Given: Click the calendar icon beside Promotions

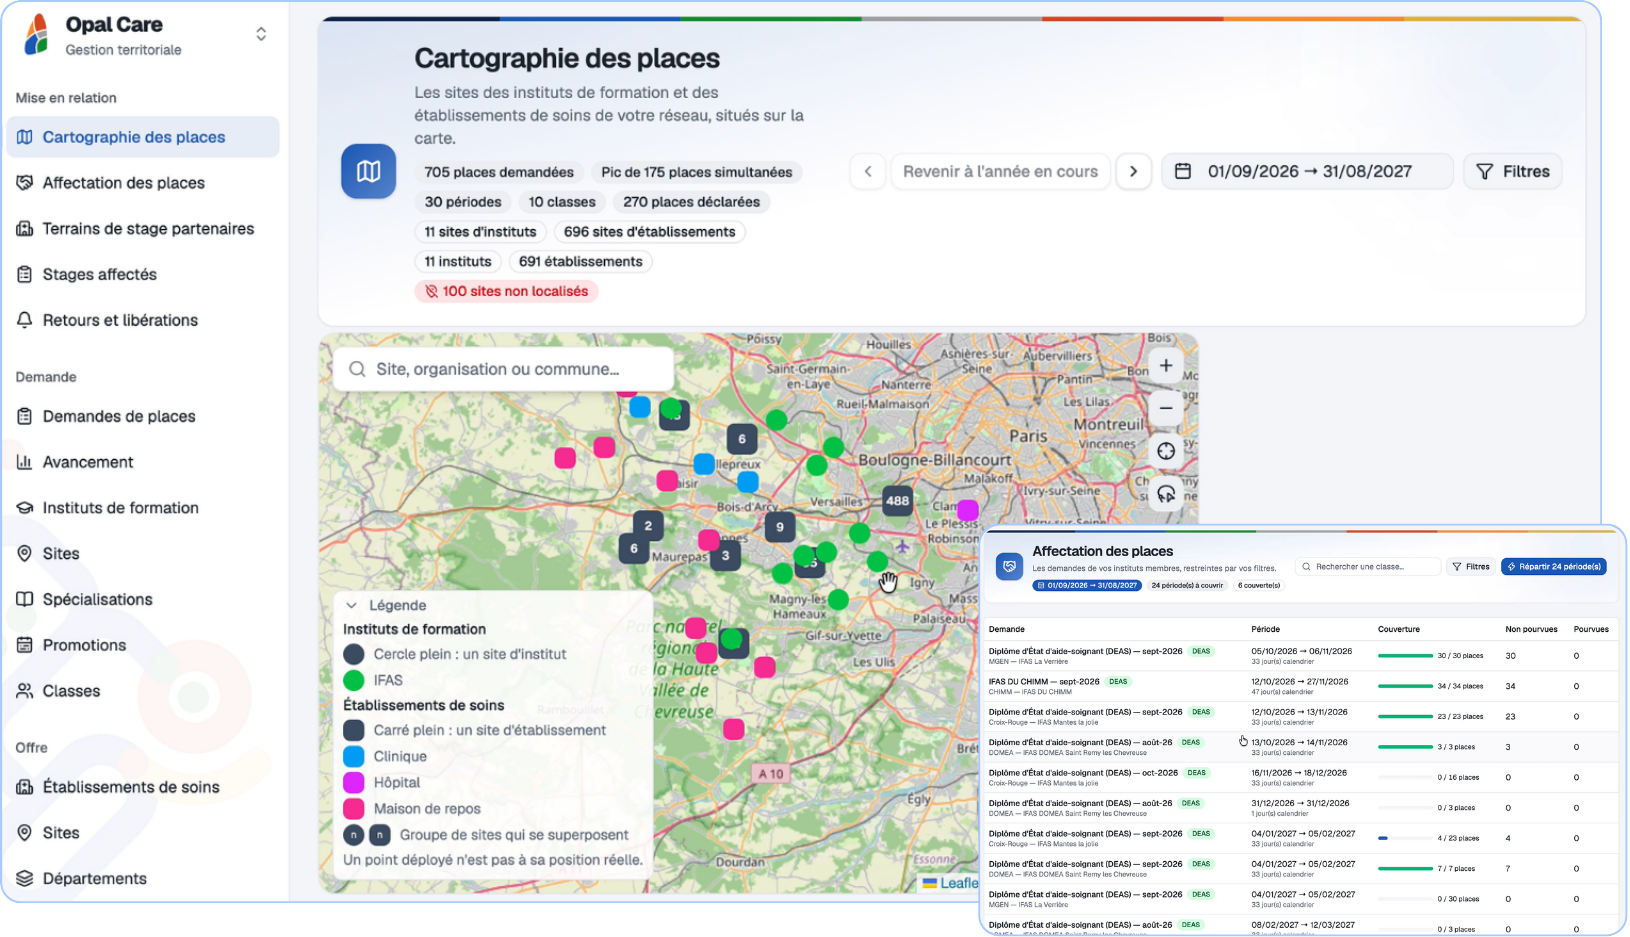Looking at the screenshot, I should (25, 645).
